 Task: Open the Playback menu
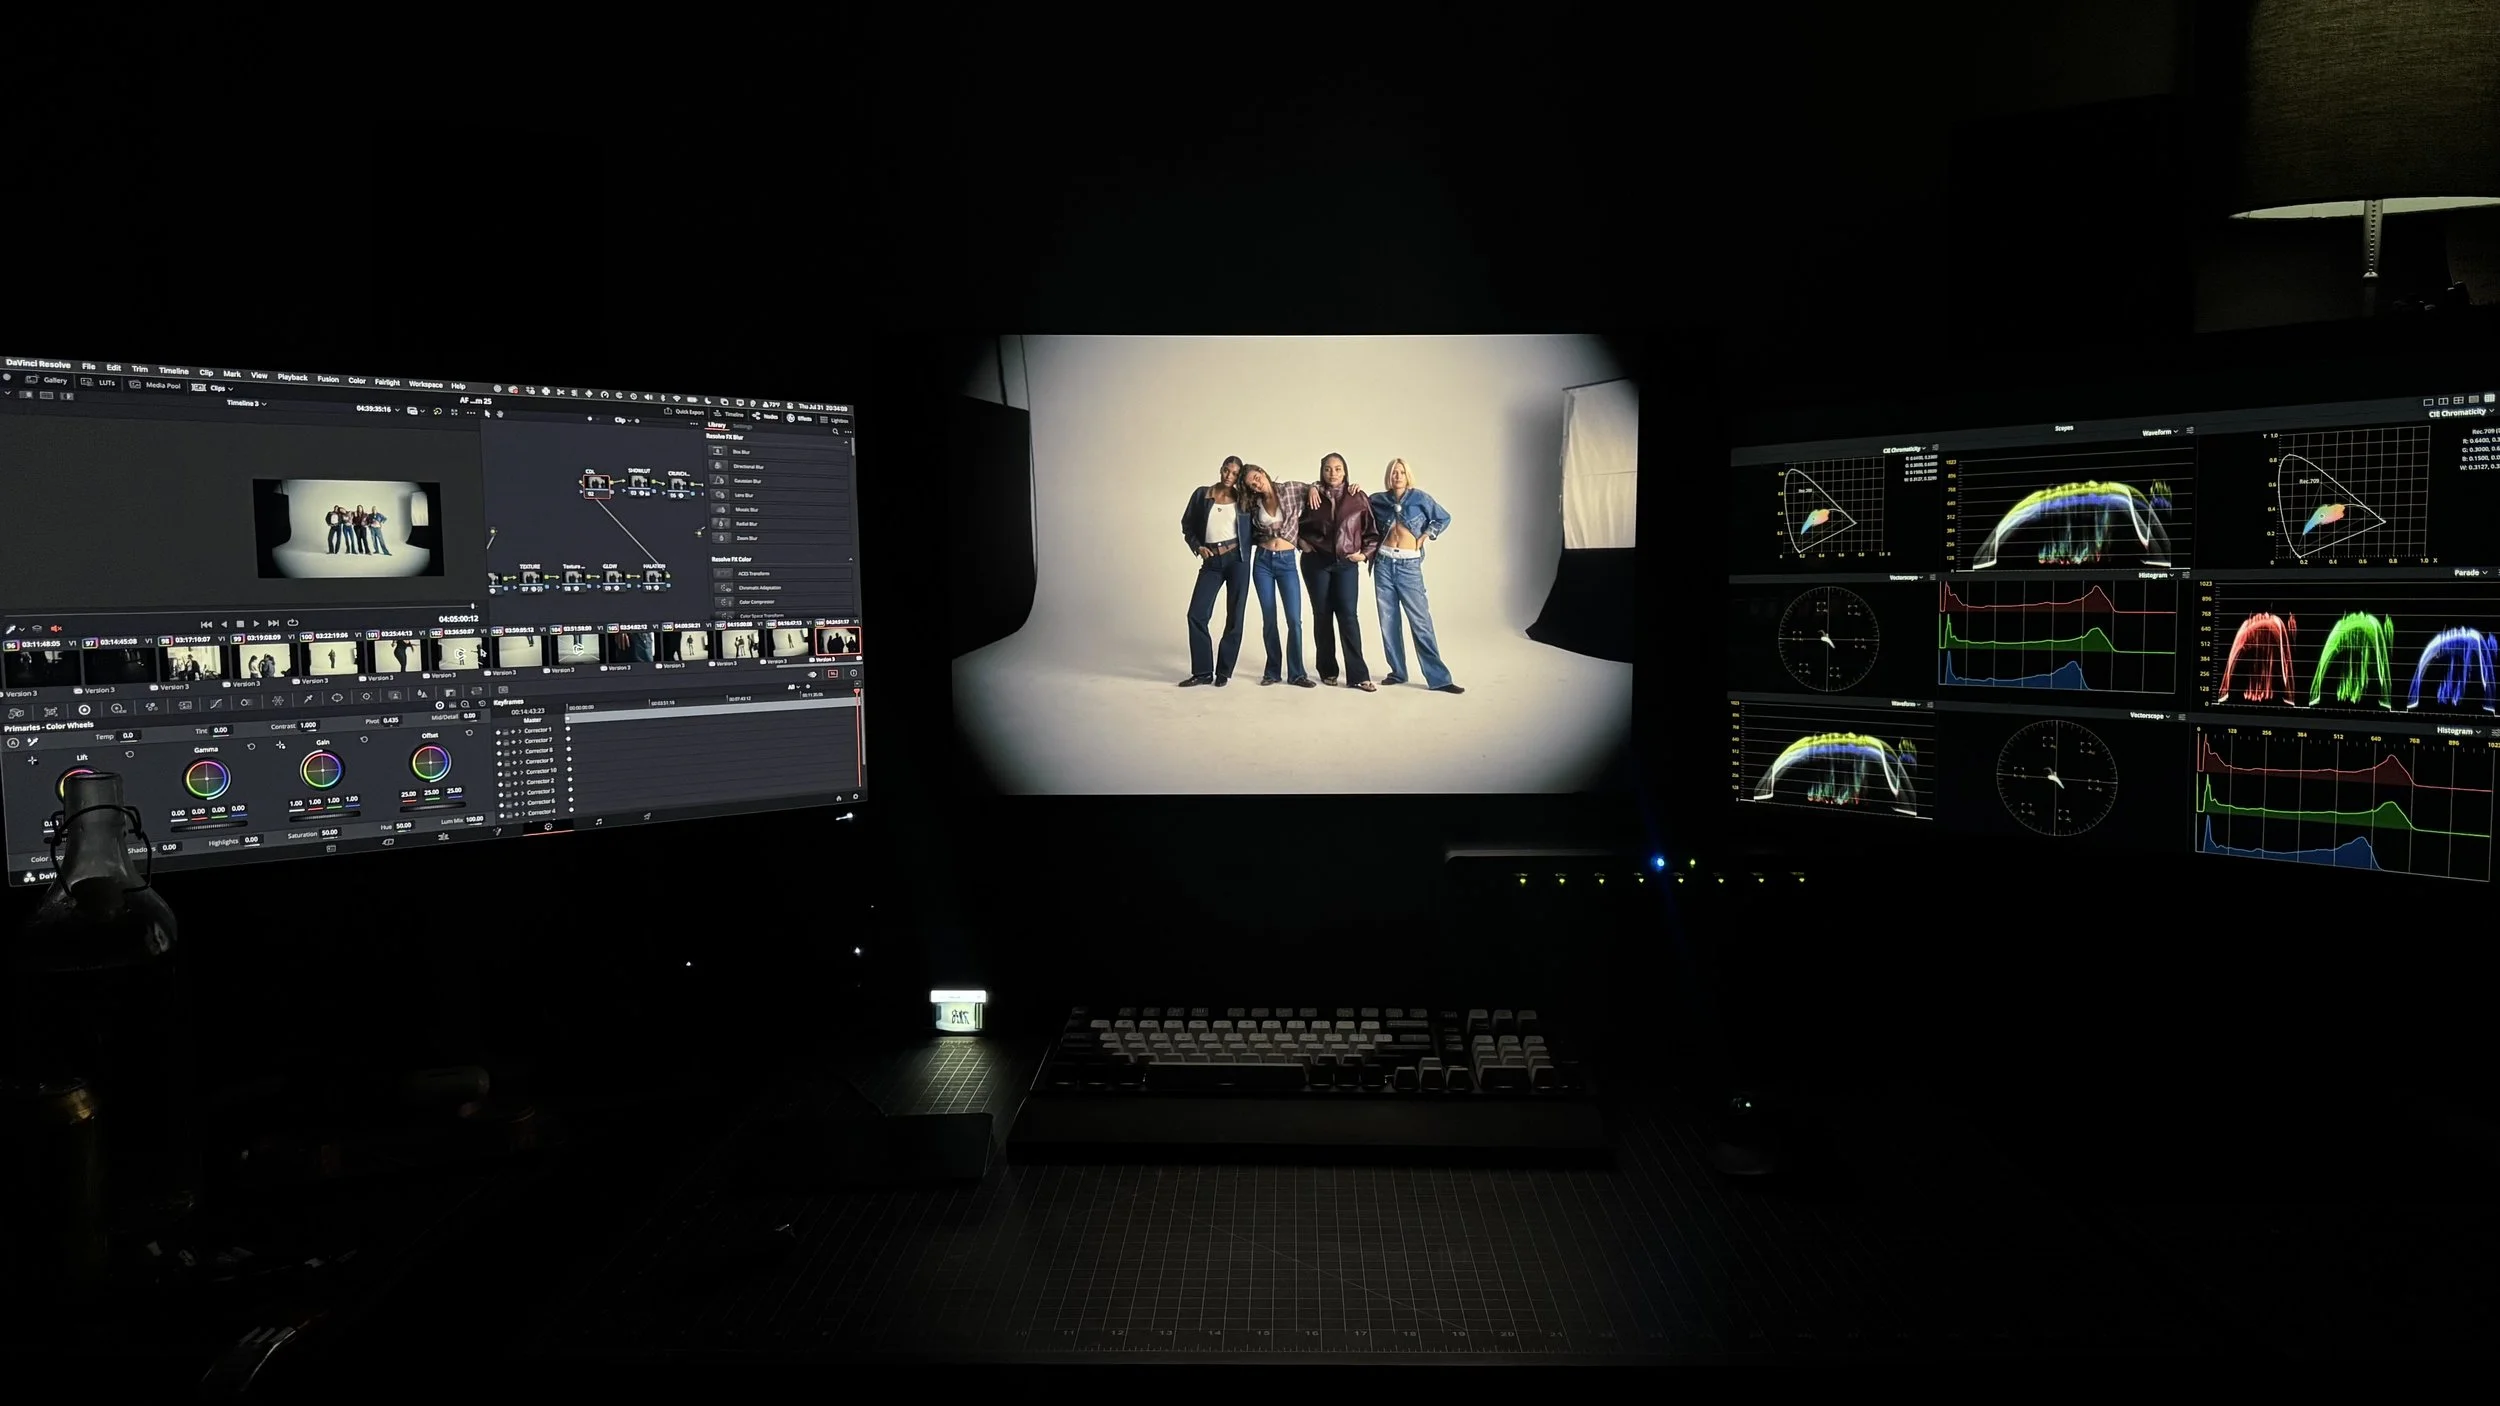click(x=292, y=377)
